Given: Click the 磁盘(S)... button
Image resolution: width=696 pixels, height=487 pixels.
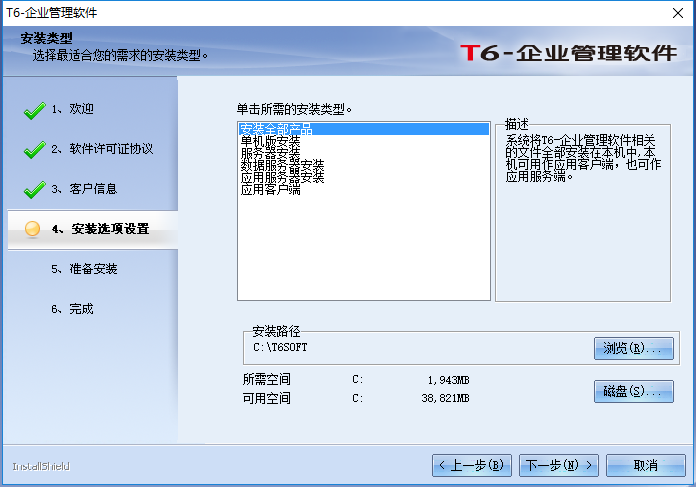Looking at the screenshot, I should 633,391.
